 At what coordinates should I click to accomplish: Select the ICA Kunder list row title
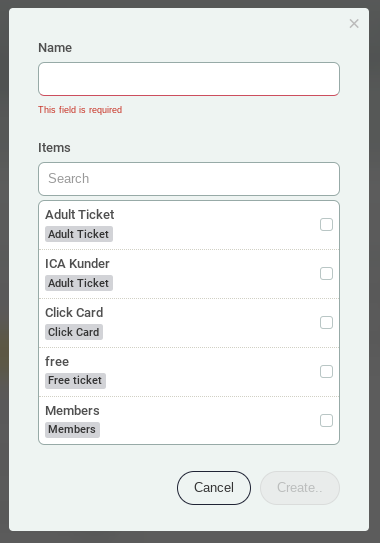click(77, 264)
